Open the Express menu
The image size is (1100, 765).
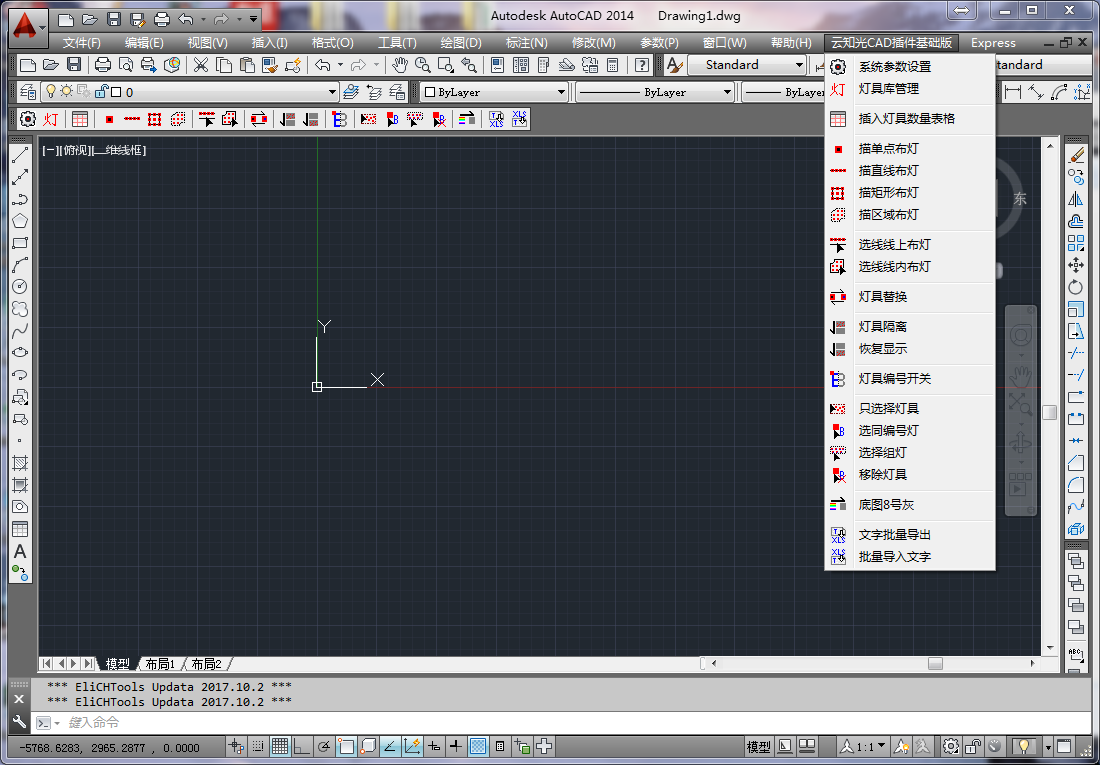click(x=993, y=43)
